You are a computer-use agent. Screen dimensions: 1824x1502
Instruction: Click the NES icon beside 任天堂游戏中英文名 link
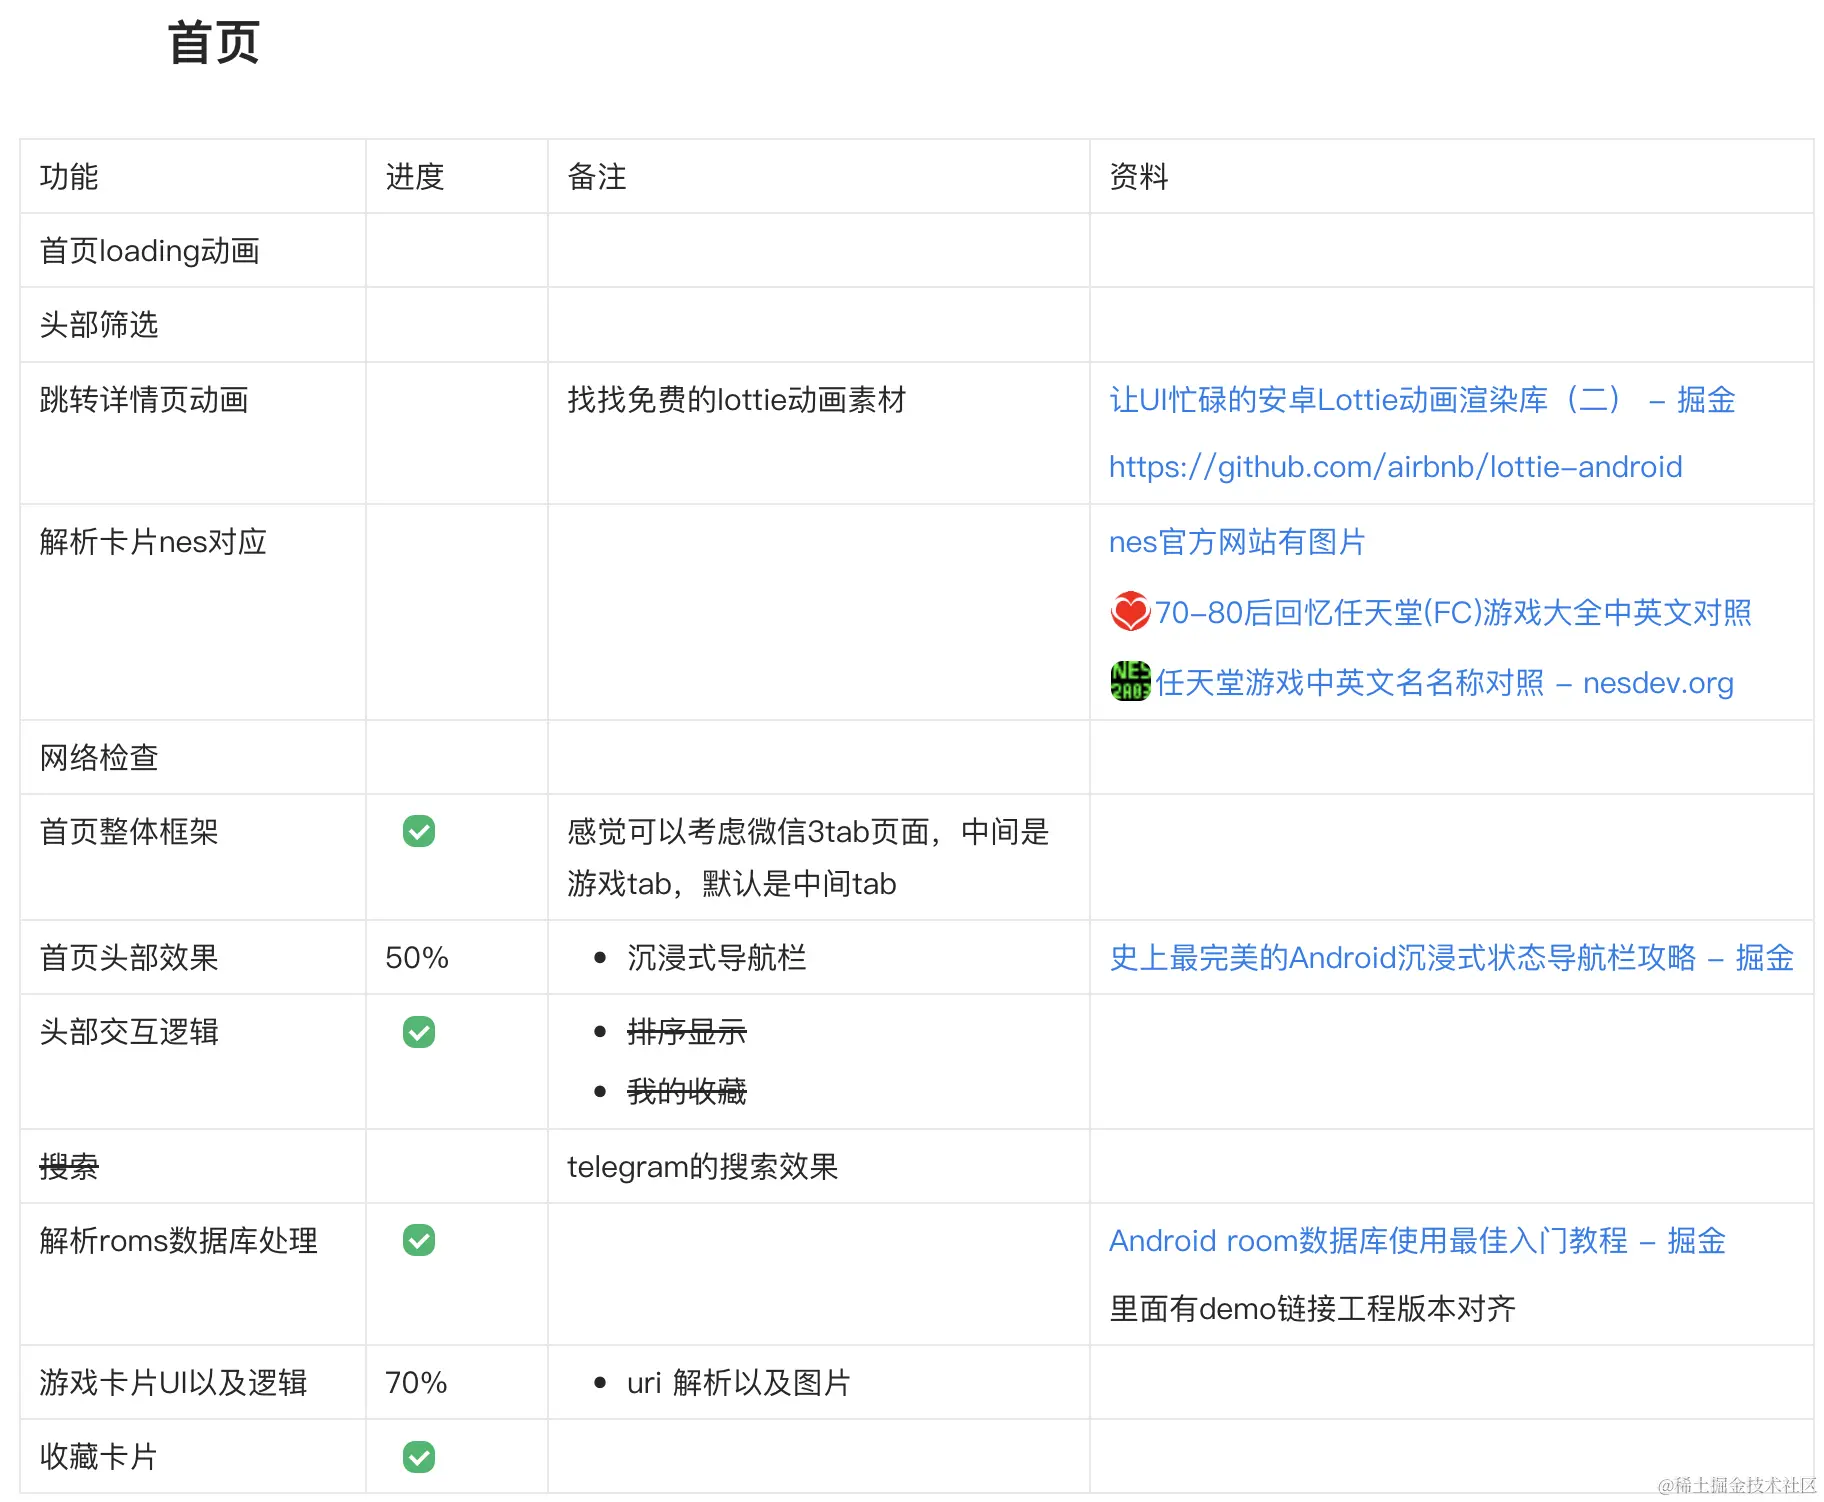coord(1130,681)
